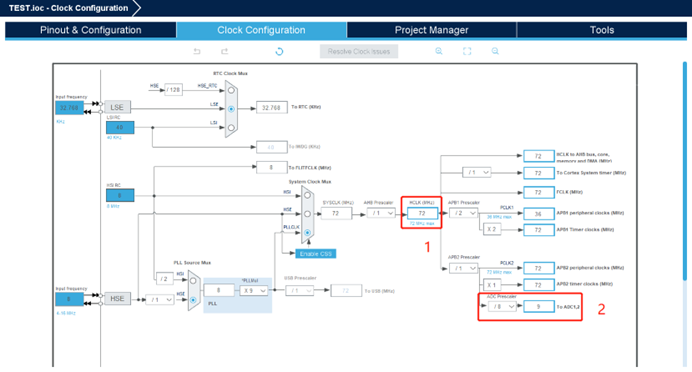The width and height of the screenshot is (692, 372).
Task: Switch to Pinout & Configuration tab
Action: pos(90,30)
